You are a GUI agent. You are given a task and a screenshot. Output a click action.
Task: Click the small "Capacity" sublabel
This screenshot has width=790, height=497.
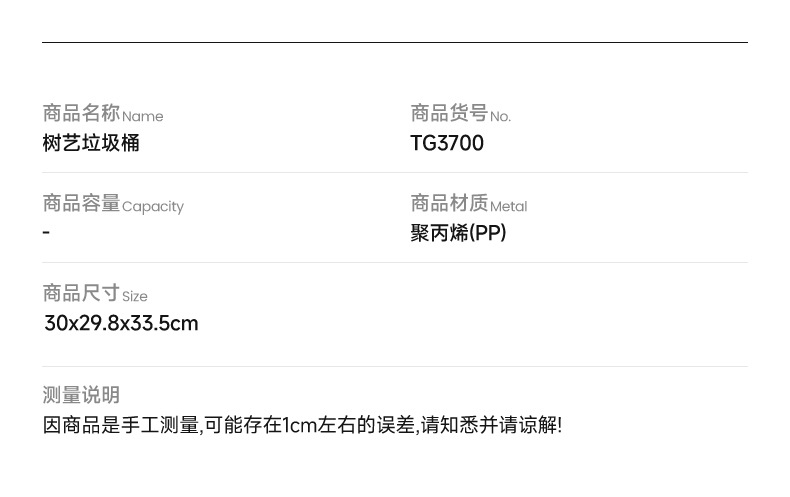pos(153,207)
